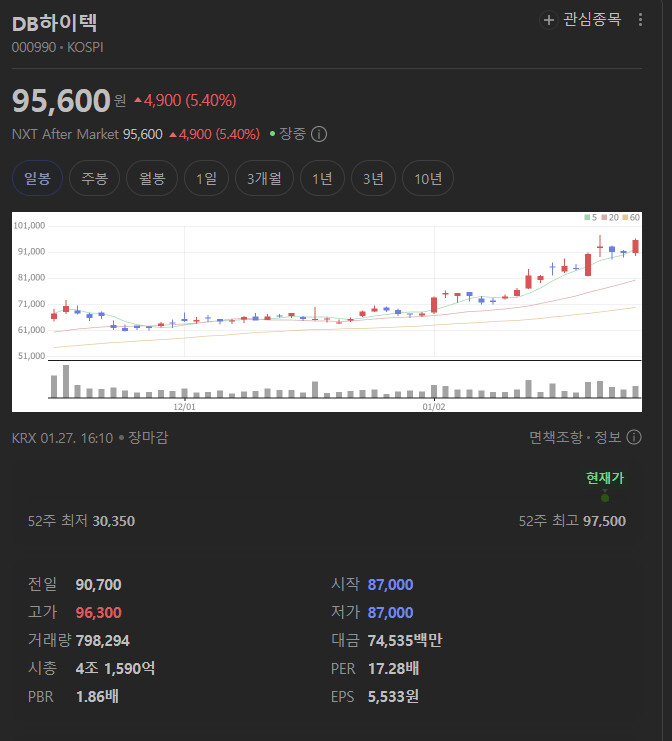The height and width of the screenshot is (741, 672).
Task: Click the green 5-day moving average legend
Action: click(x=591, y=217)
